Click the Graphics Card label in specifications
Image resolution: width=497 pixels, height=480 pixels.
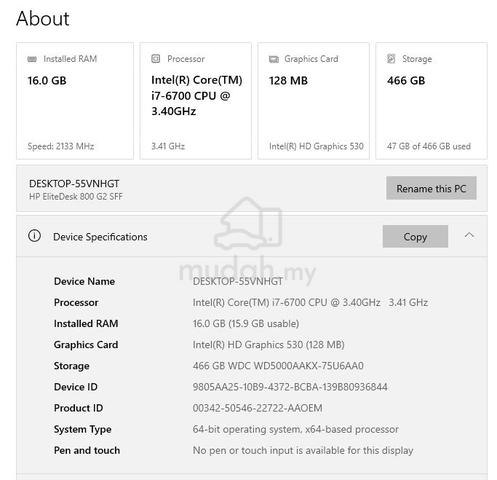(x=86, y=345)
